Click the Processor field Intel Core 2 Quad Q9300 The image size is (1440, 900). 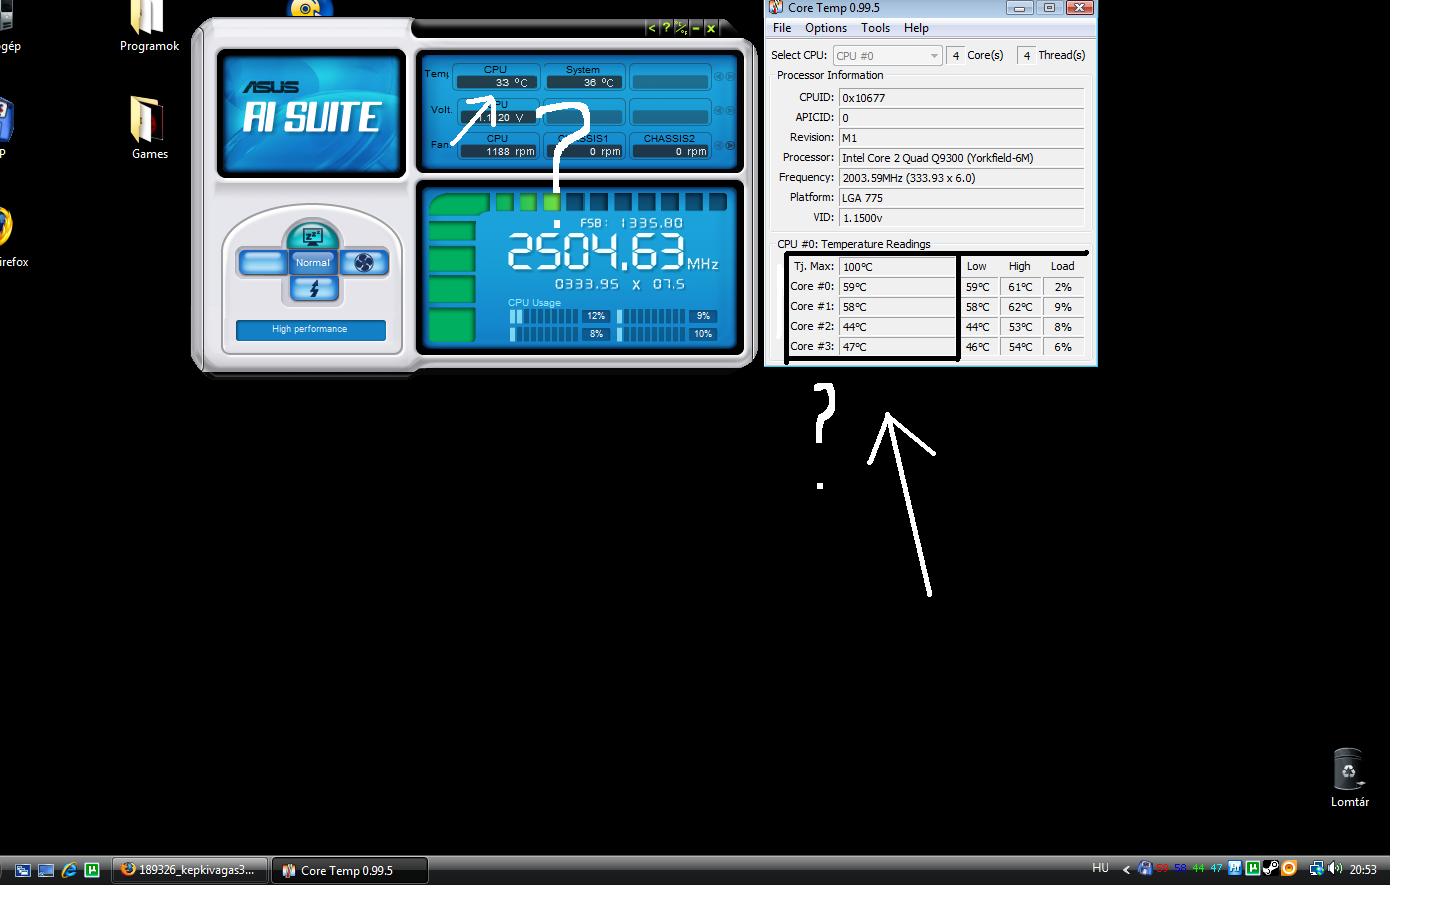pos(962,158)
